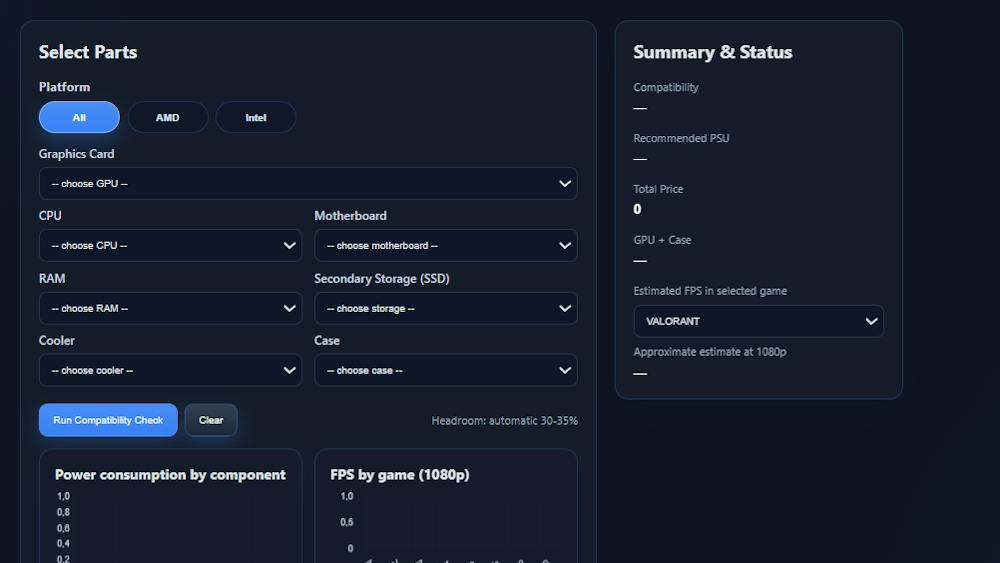Click the Clear button
Image resolution: width=1000 pixels, height=563 pixels.
211,420
